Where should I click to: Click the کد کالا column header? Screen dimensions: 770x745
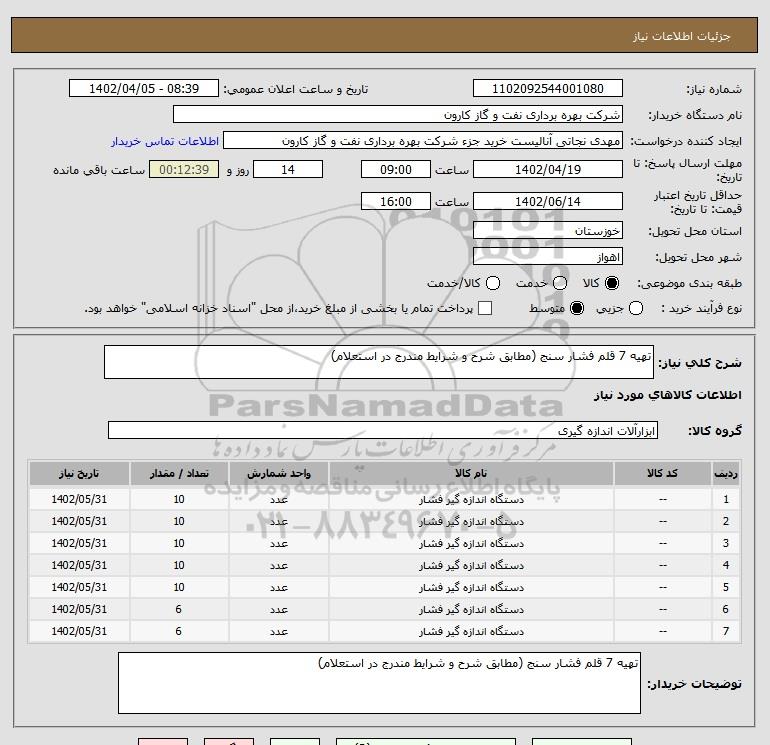point(662,473)
